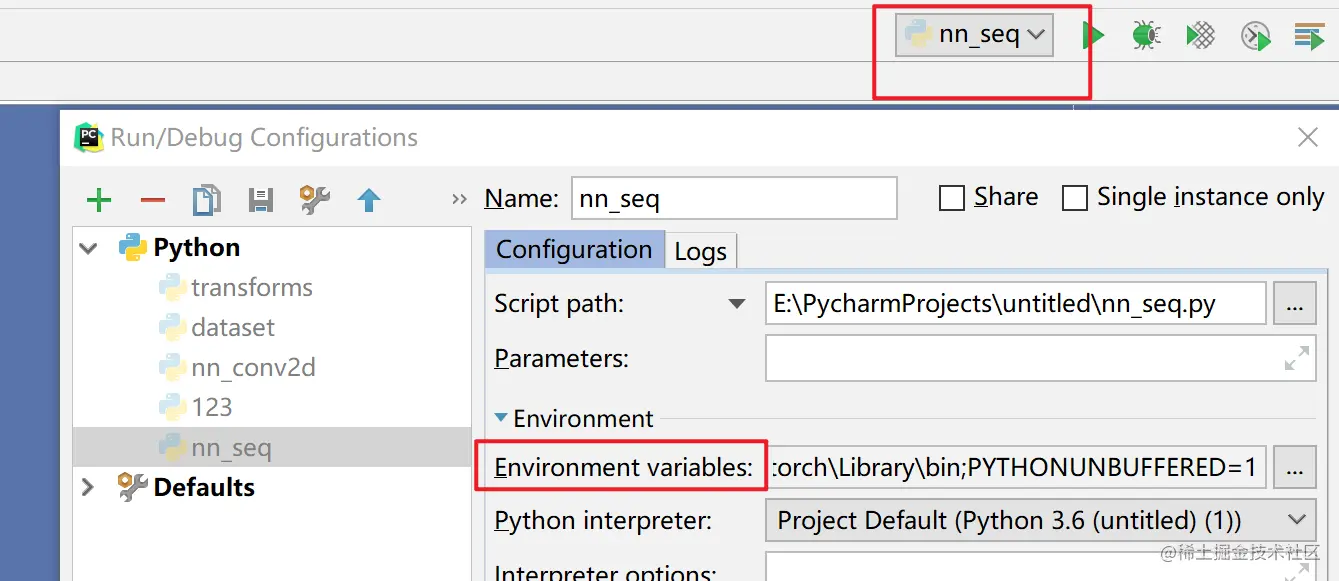Click the Name input field
This screenshot has width=1339, height=581.
(734, 198)
